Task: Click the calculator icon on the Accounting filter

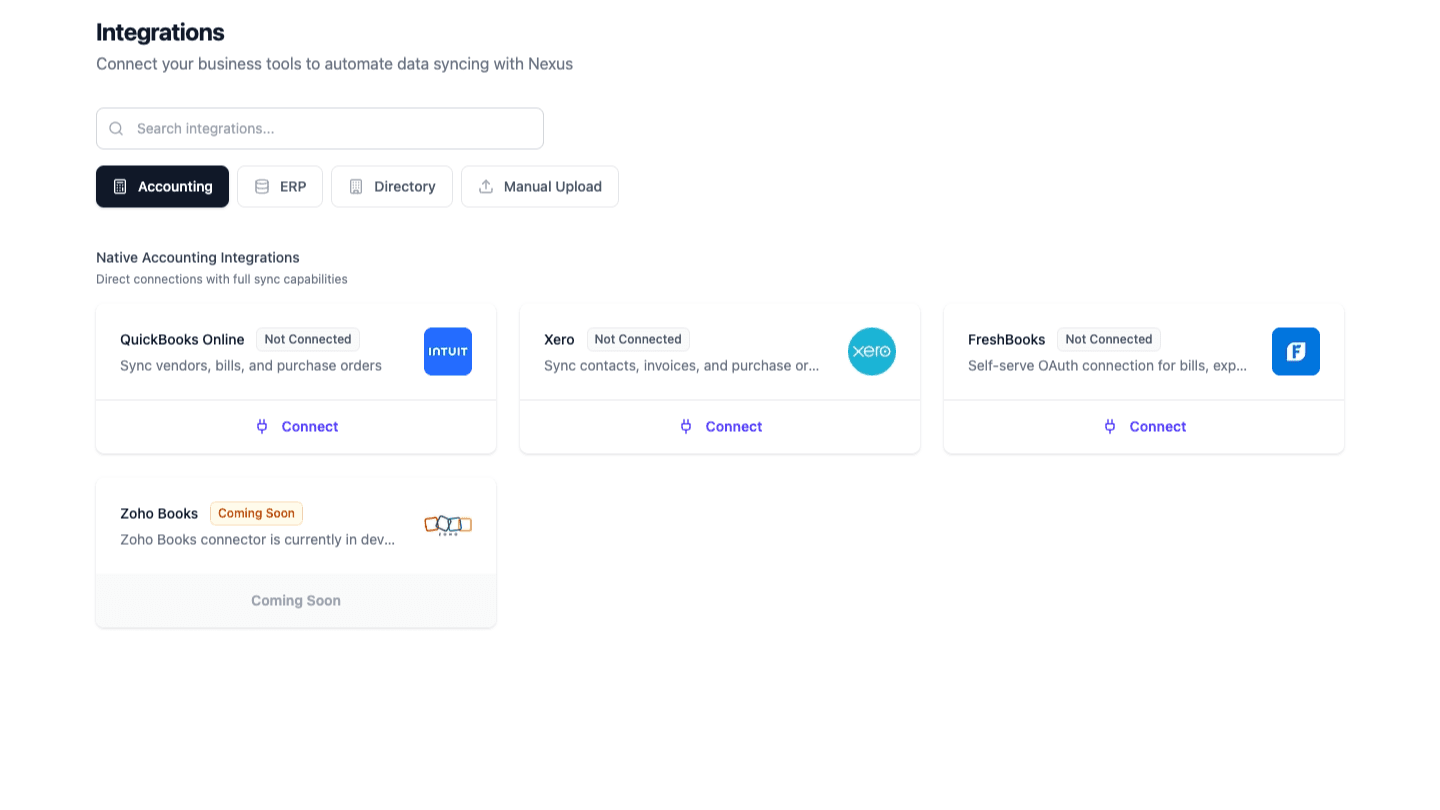Action: [120, 186]
